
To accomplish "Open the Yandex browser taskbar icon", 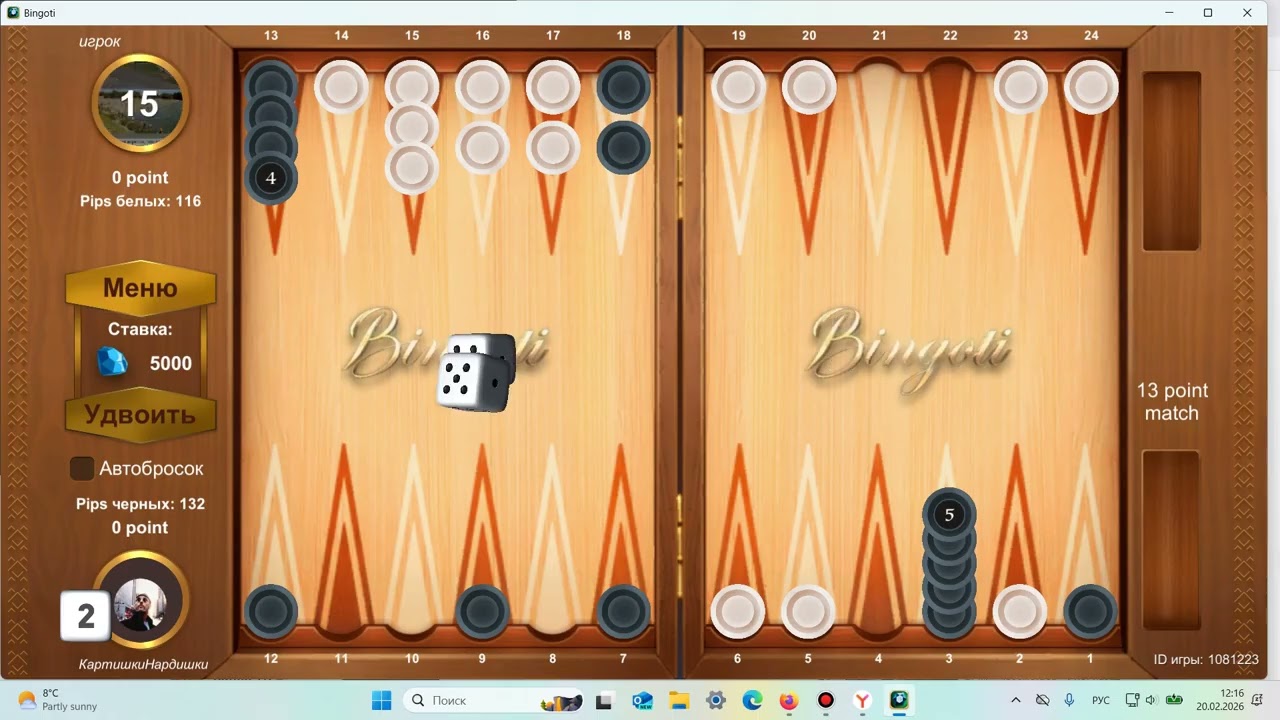I will coord(862,700).
